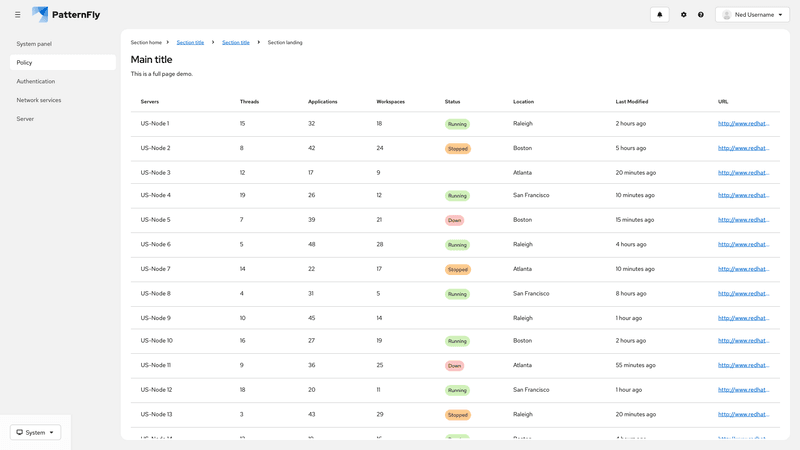Click the first Section title breadcrumb link

pos(190,42)
